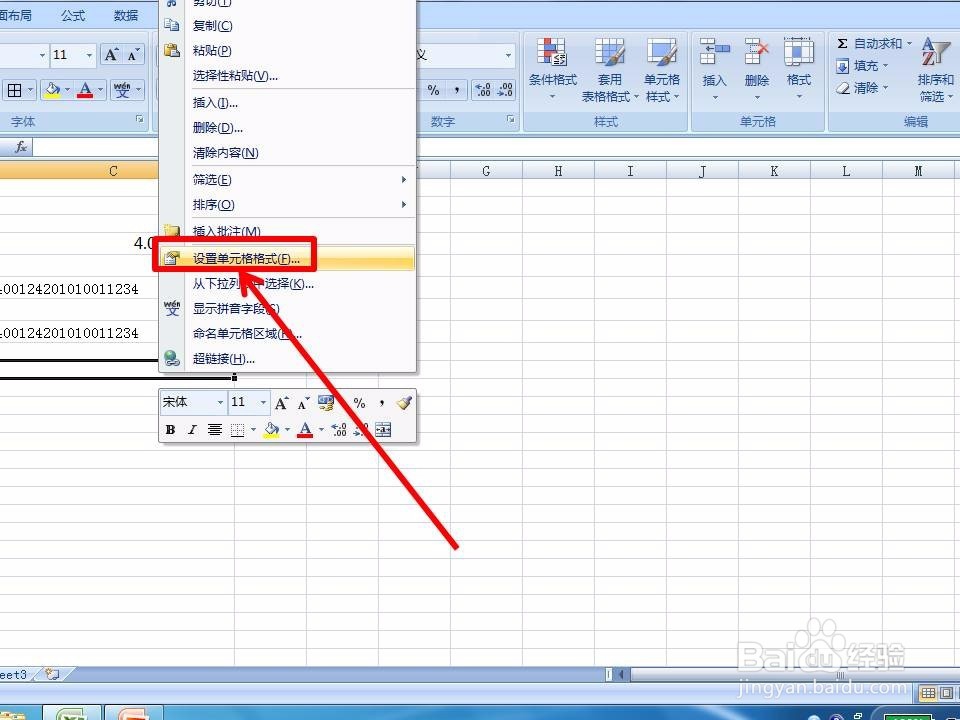Click comma style in ribbon Number group
Image resolution: width=960 pixels, height=720 pixels.
(457, 91)
